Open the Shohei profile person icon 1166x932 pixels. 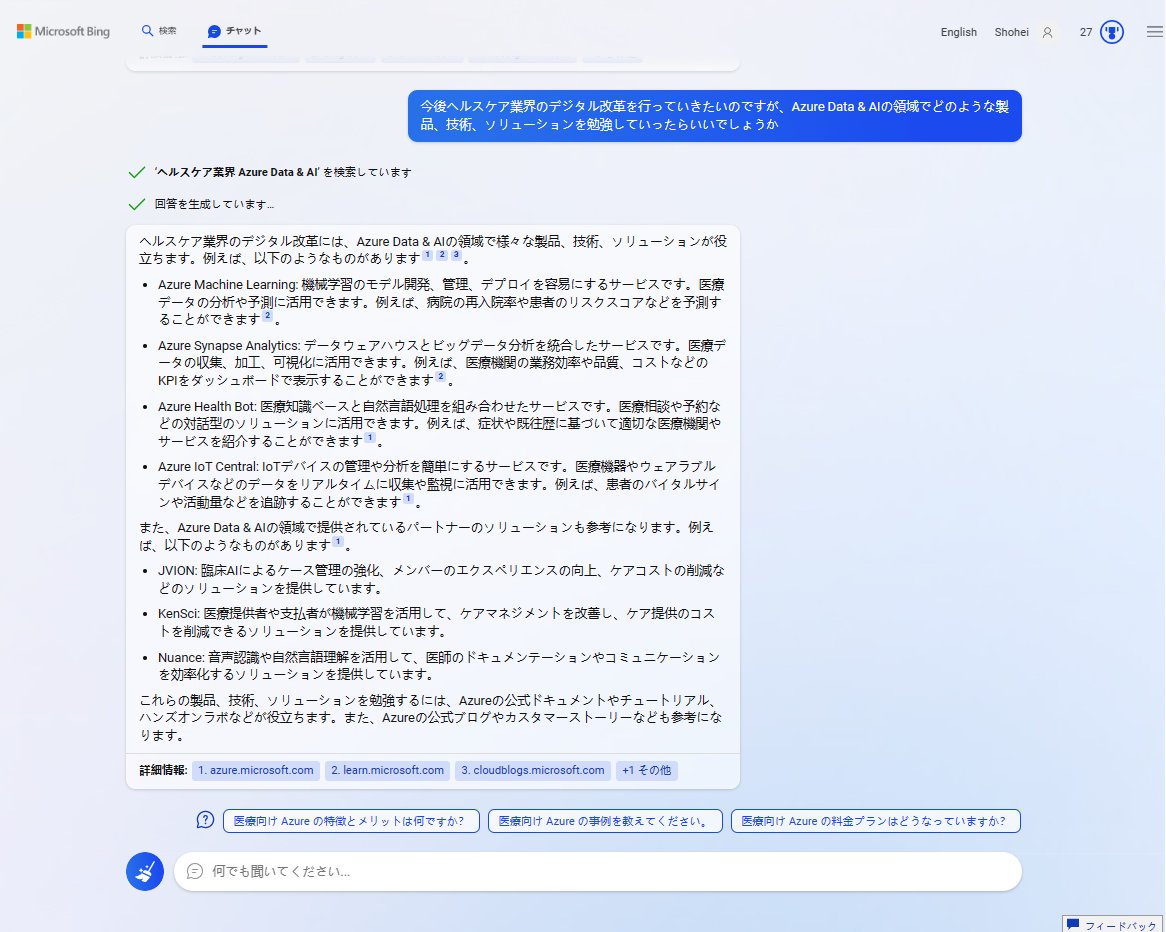tap(1046, 31)
